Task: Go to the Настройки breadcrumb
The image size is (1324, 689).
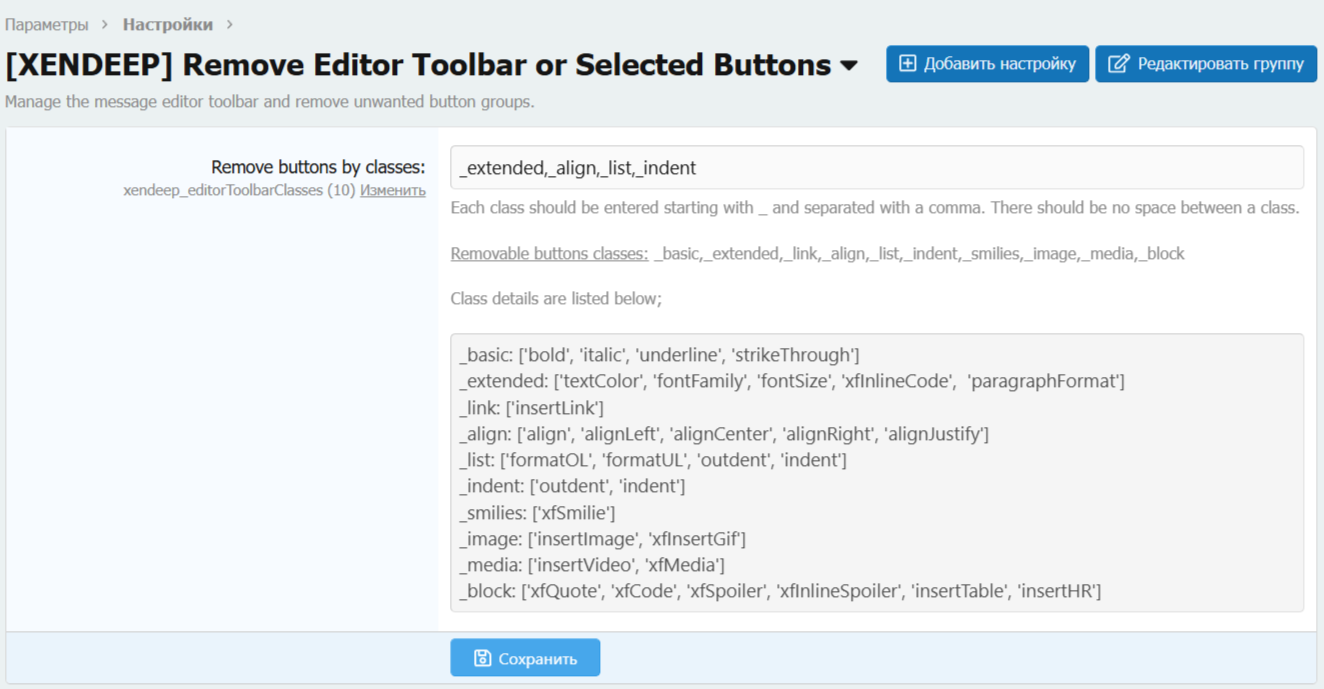Action: coord(167,24)
